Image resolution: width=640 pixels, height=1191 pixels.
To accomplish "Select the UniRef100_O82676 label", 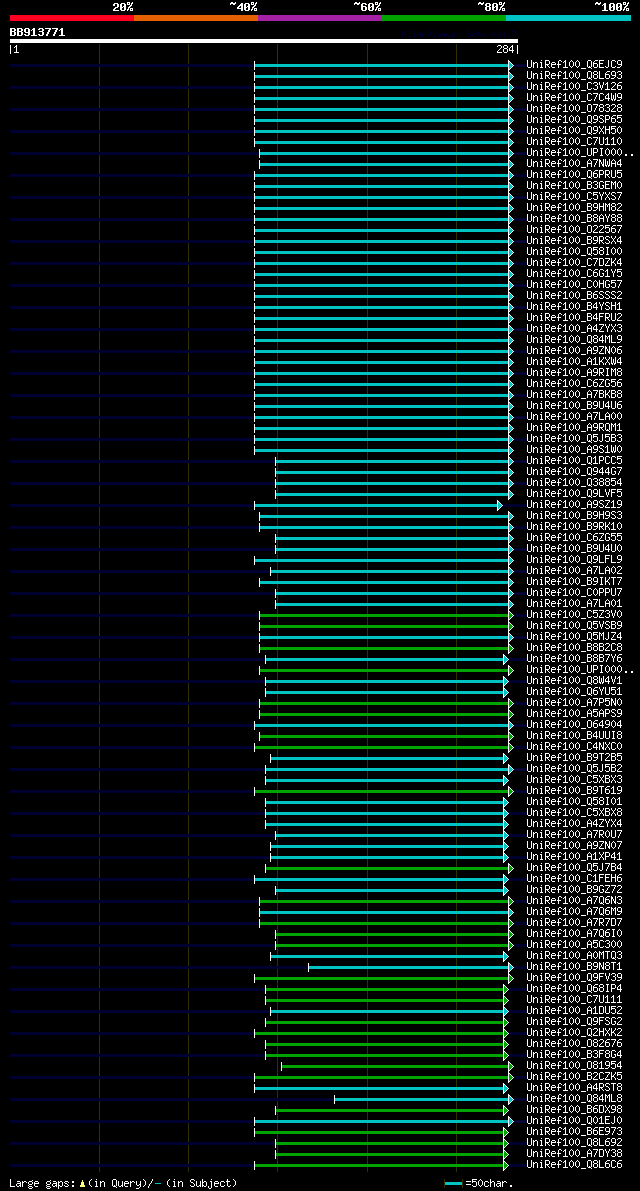I will [x=574, y=1044].
